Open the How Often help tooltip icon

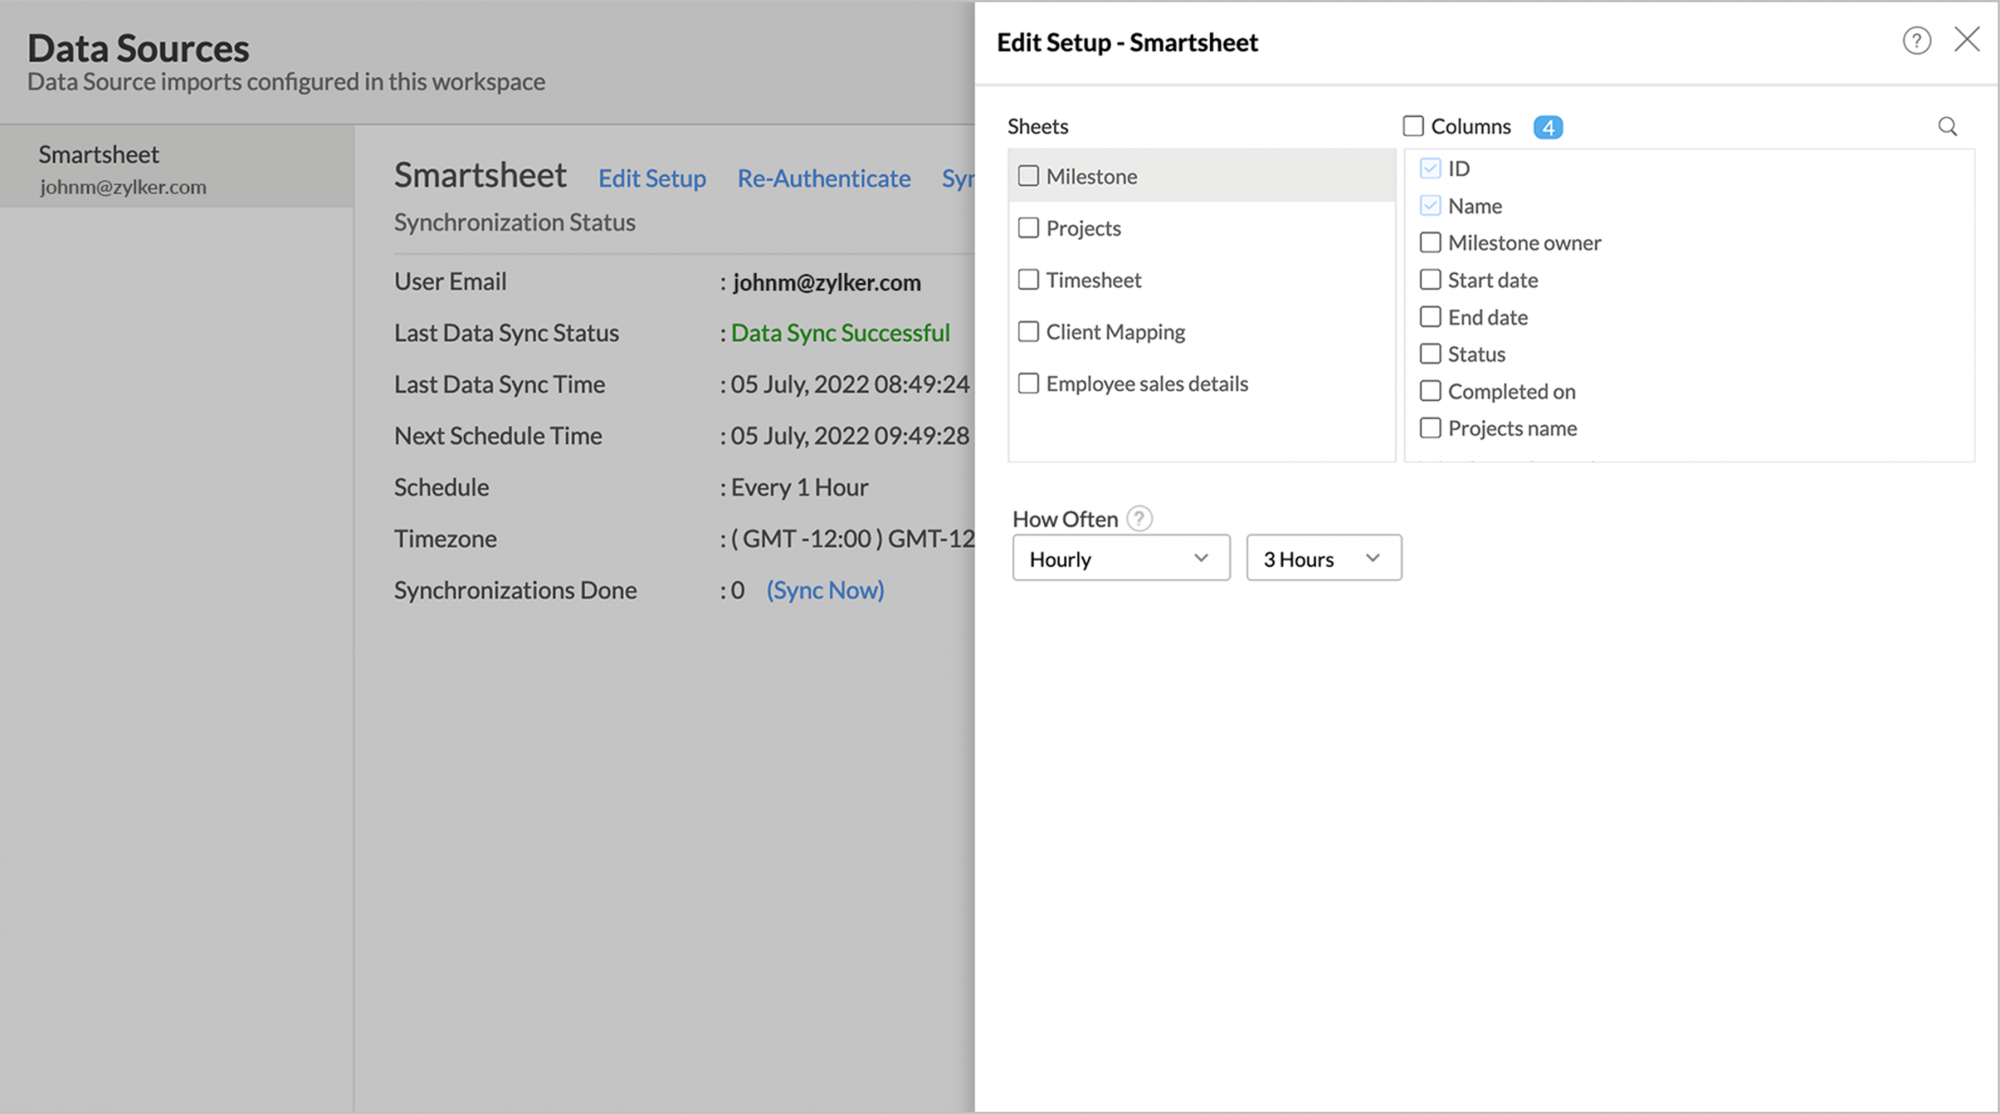[x=1140, y=518]
